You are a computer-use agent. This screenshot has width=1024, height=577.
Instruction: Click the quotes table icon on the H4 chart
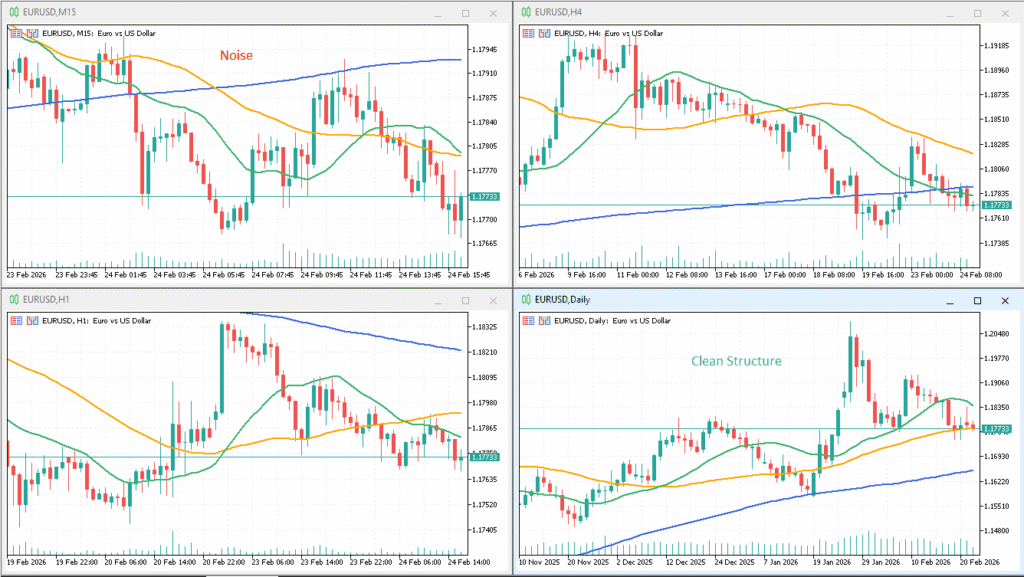528,32
